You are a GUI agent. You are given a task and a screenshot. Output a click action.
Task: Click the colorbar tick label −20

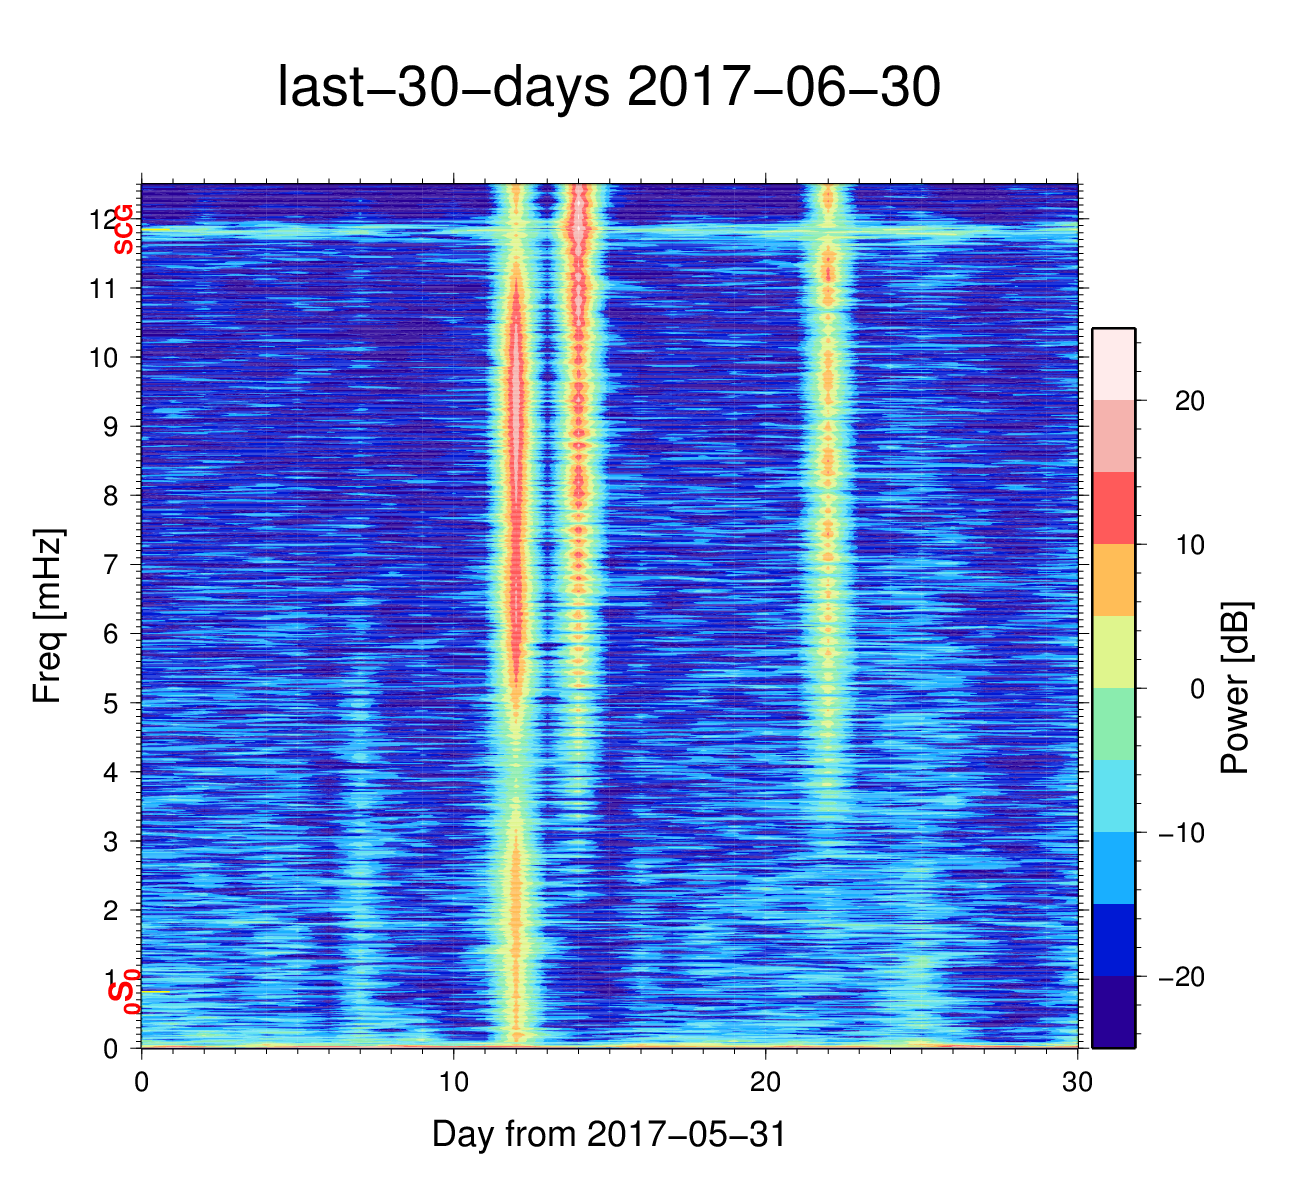(1181, 977)
